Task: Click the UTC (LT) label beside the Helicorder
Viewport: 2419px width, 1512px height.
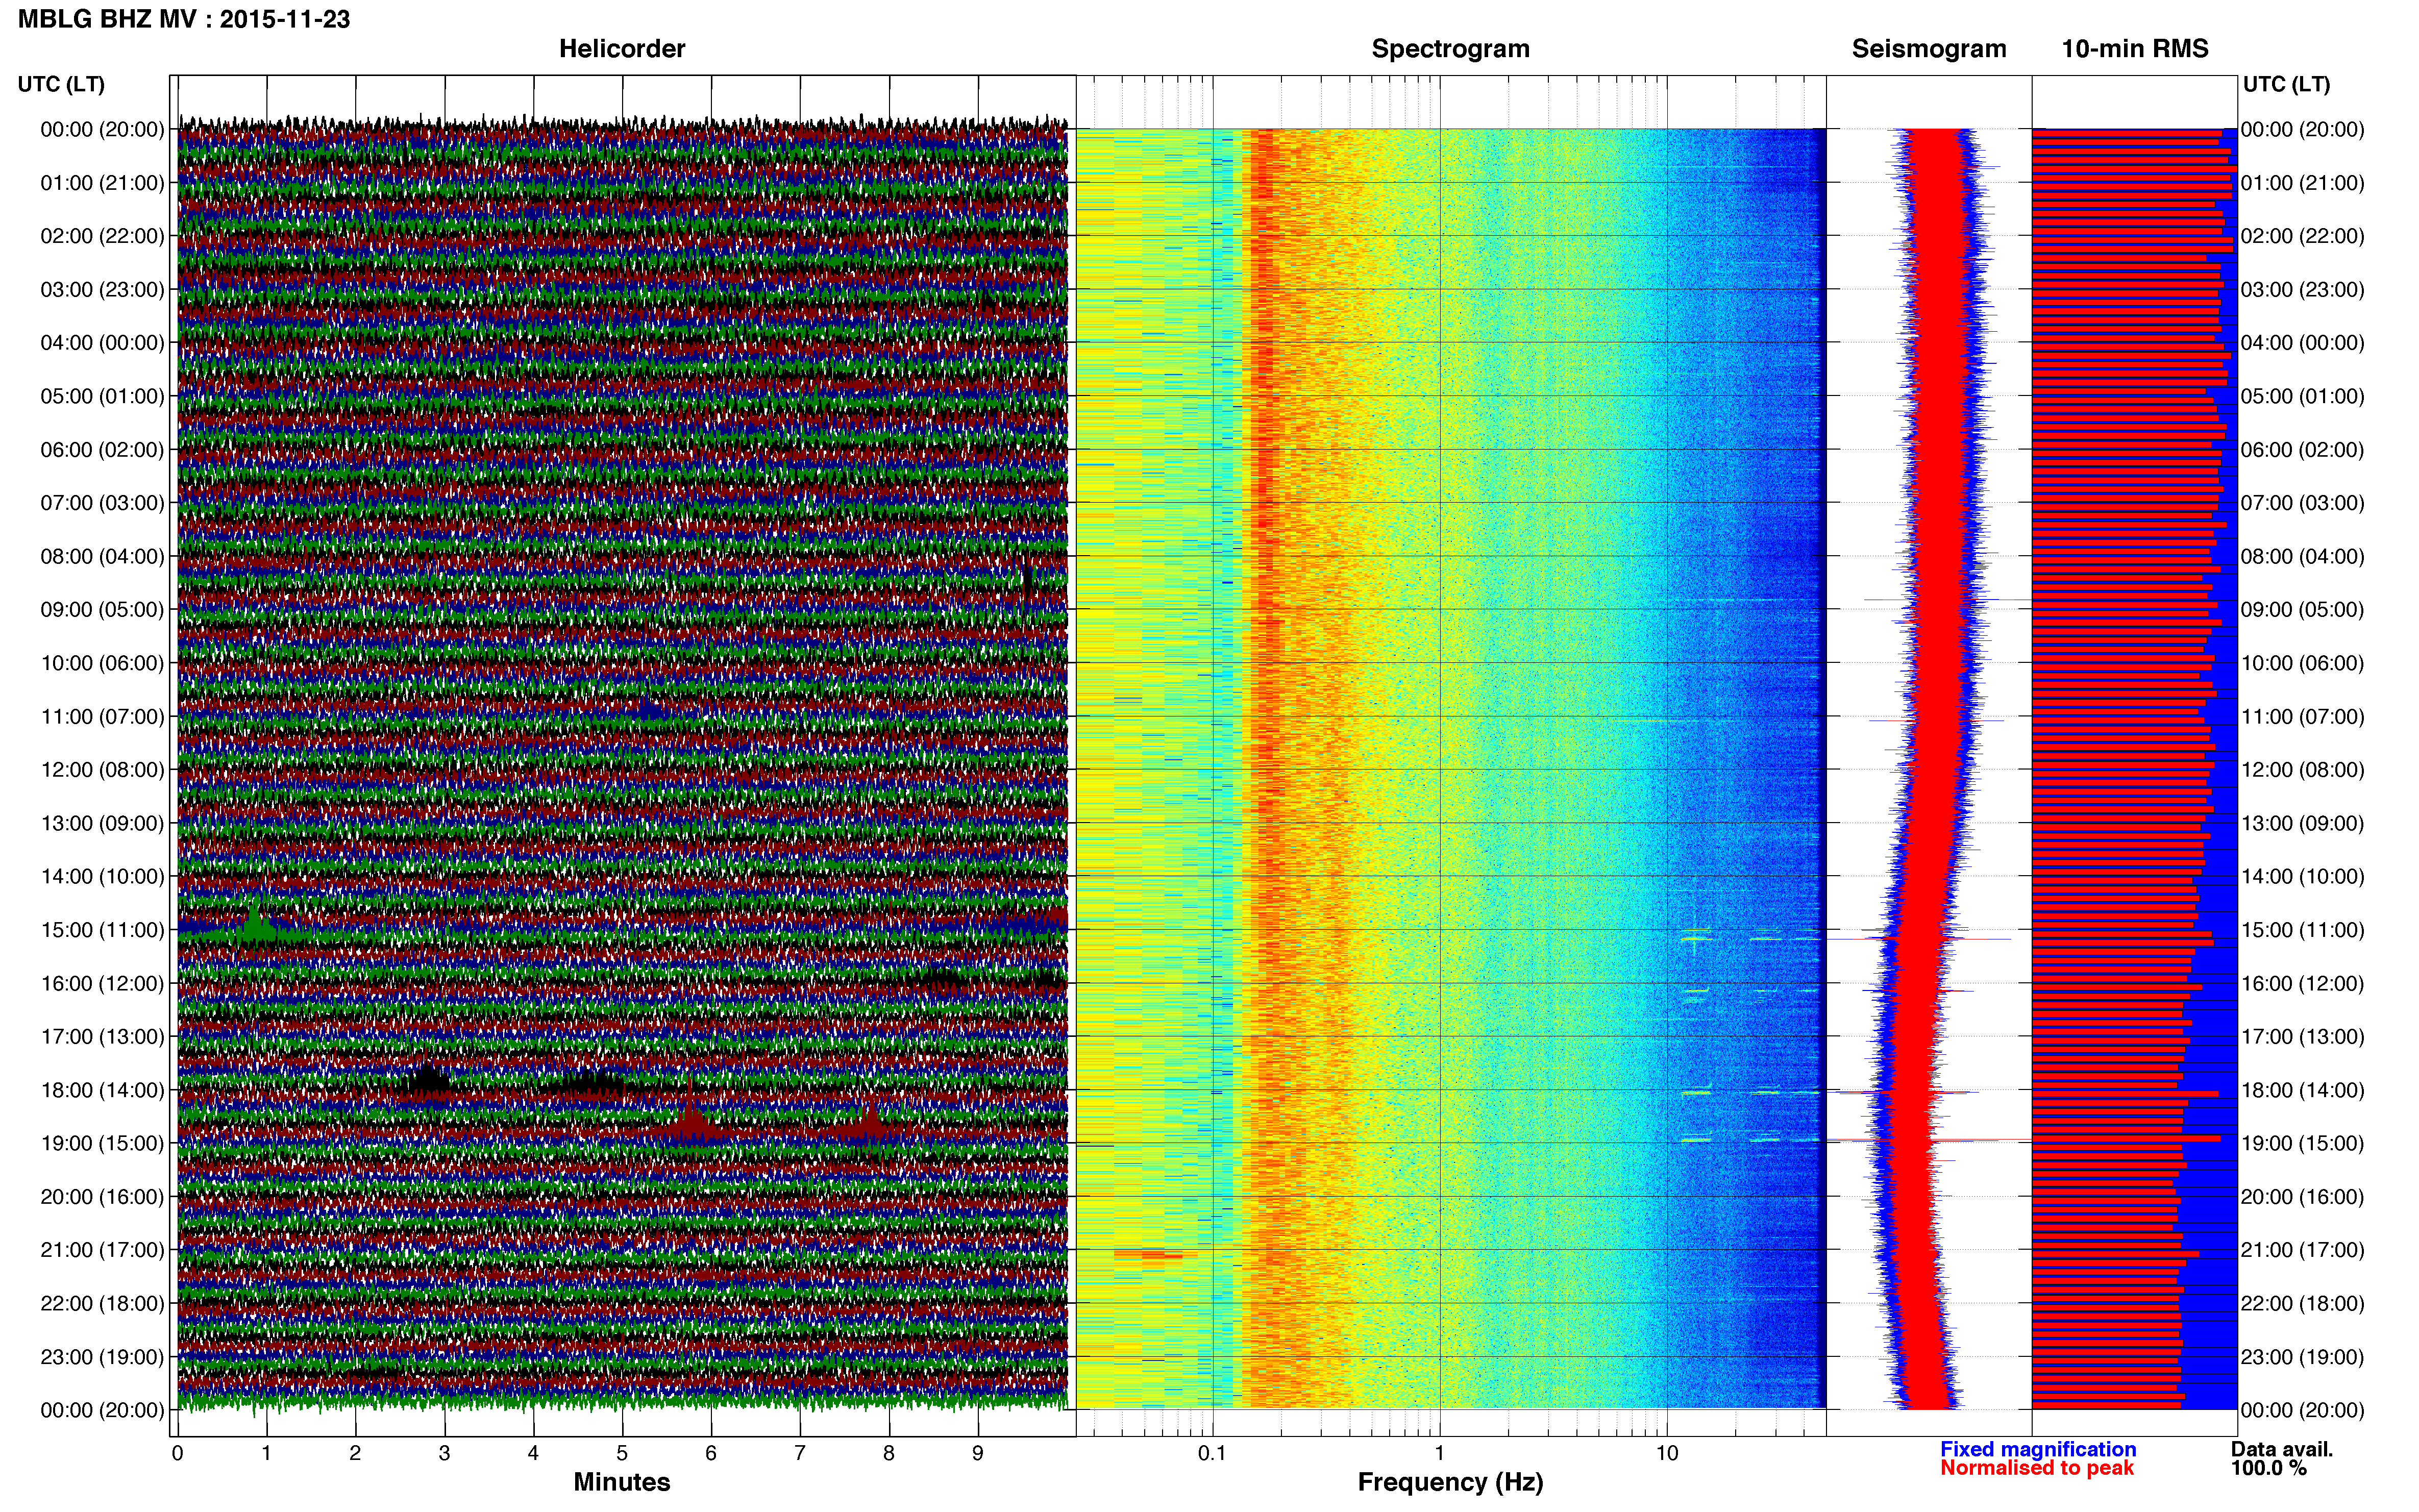Action: coord(61,84)
